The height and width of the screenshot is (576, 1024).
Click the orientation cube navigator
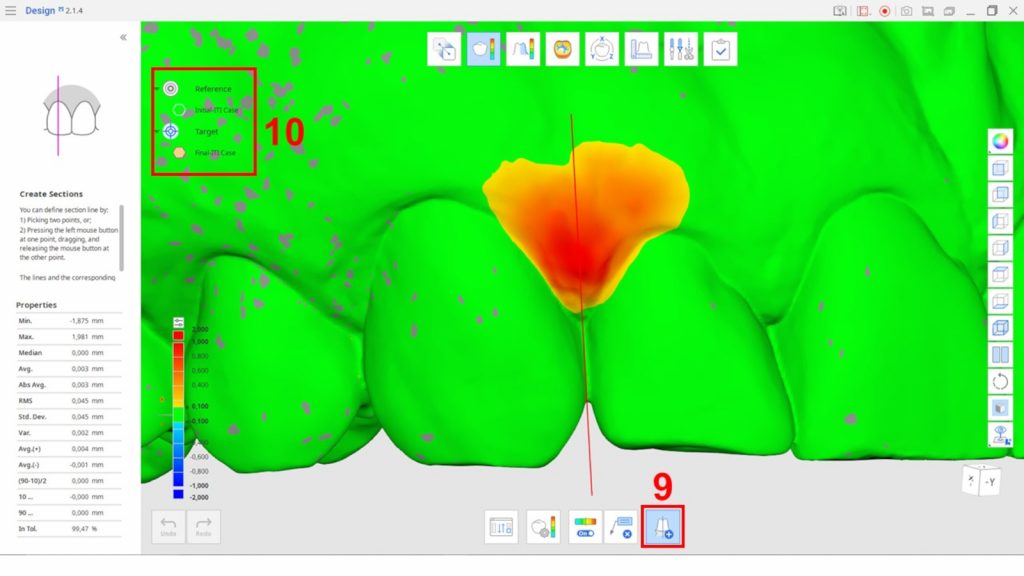pos(982,481)
